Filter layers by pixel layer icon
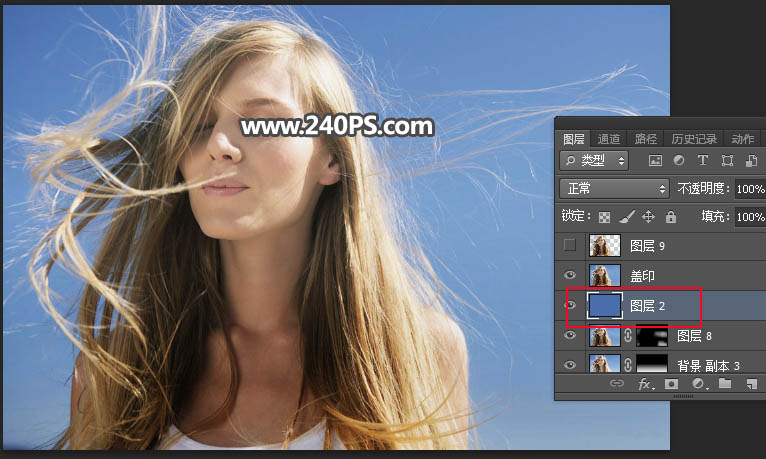This screenshot has width=766, height=459. click(655, 160)
